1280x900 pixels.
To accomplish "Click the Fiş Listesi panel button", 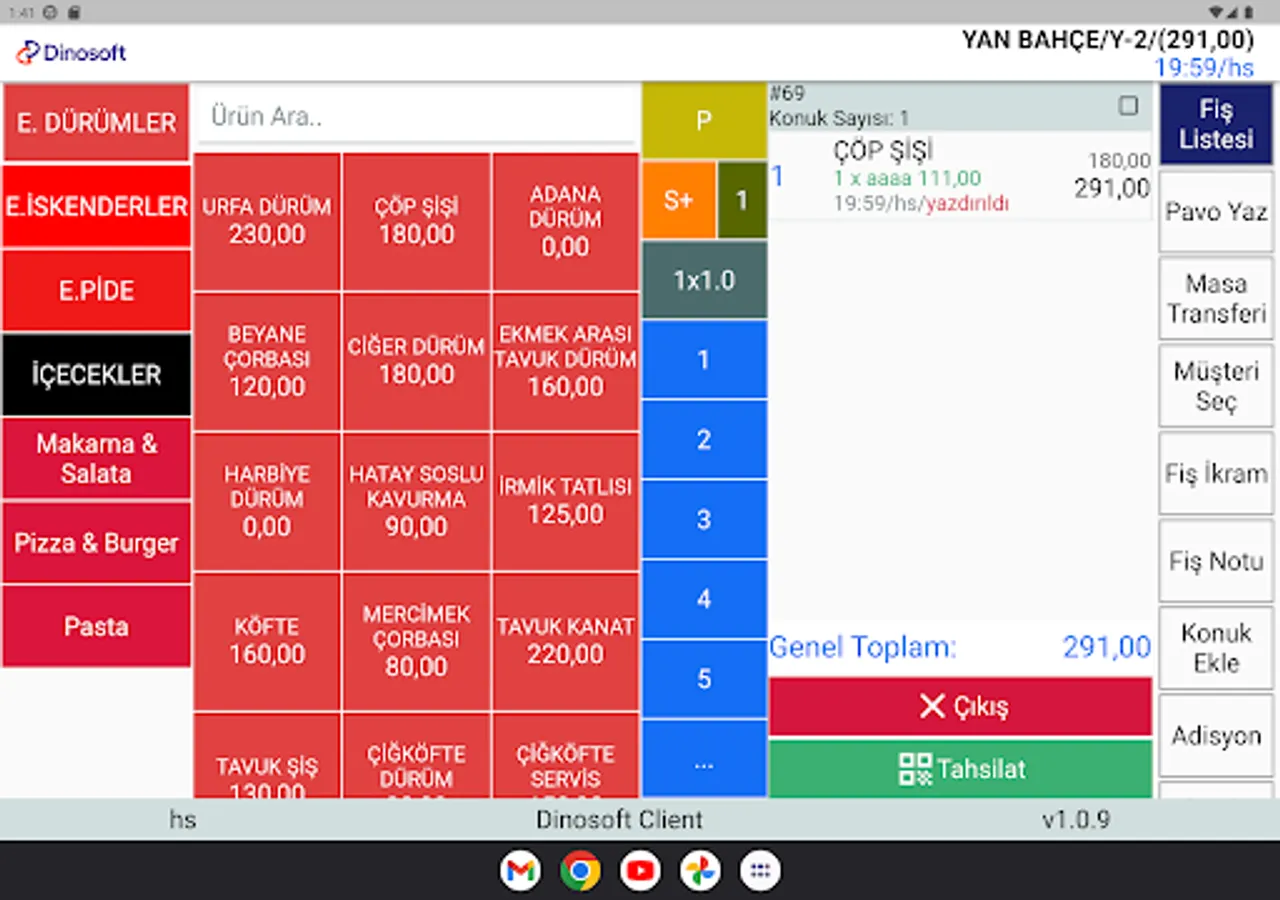I will click(x=1215, y=123).
